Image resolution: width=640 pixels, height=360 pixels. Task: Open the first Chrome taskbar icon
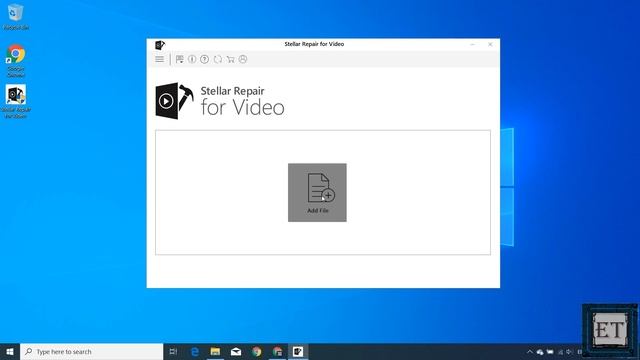(257, 351)
